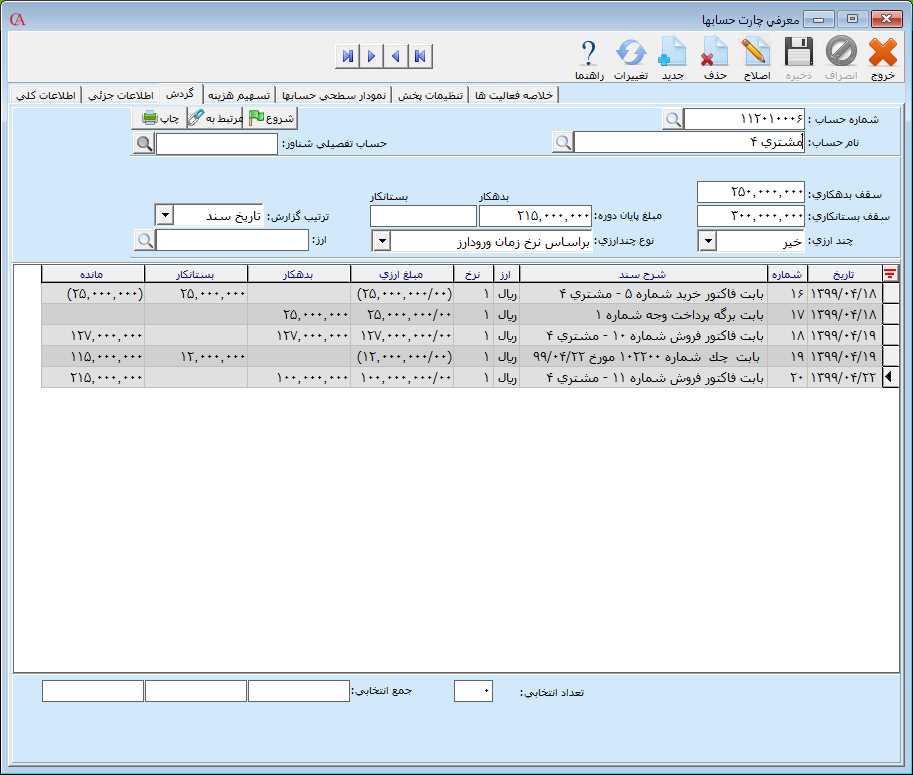Click the Edit (اصلاح) pencil icon

[756, 58]
